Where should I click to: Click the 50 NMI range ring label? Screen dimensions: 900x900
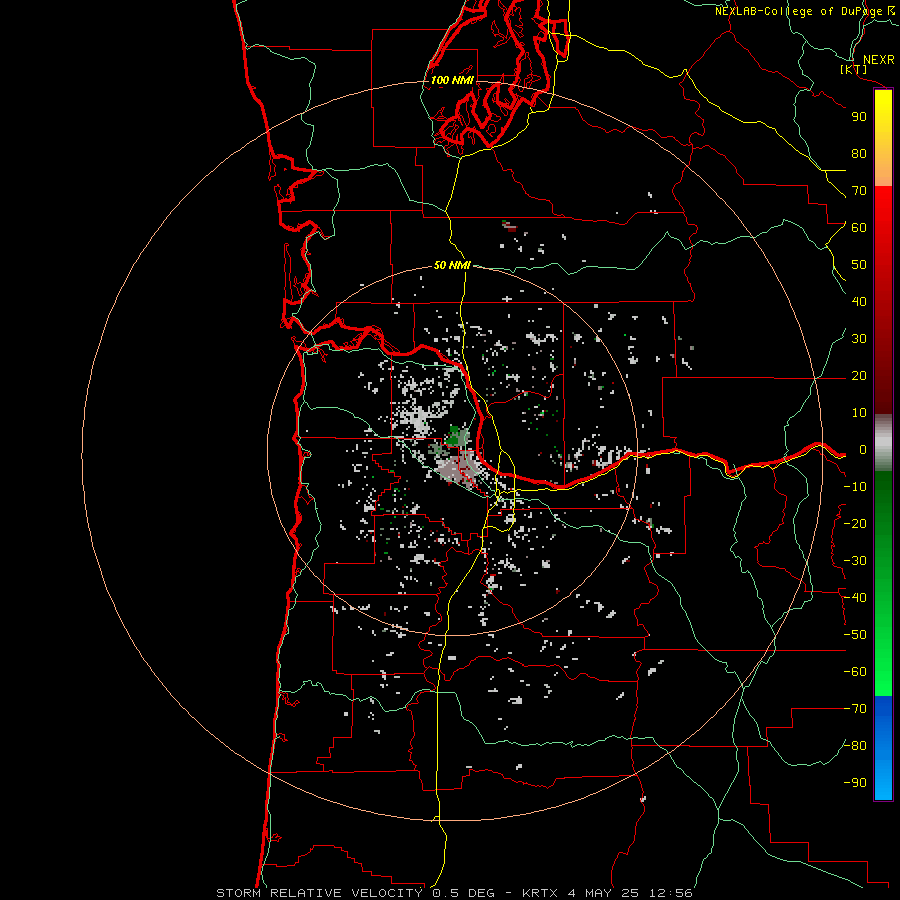(452, 265)
